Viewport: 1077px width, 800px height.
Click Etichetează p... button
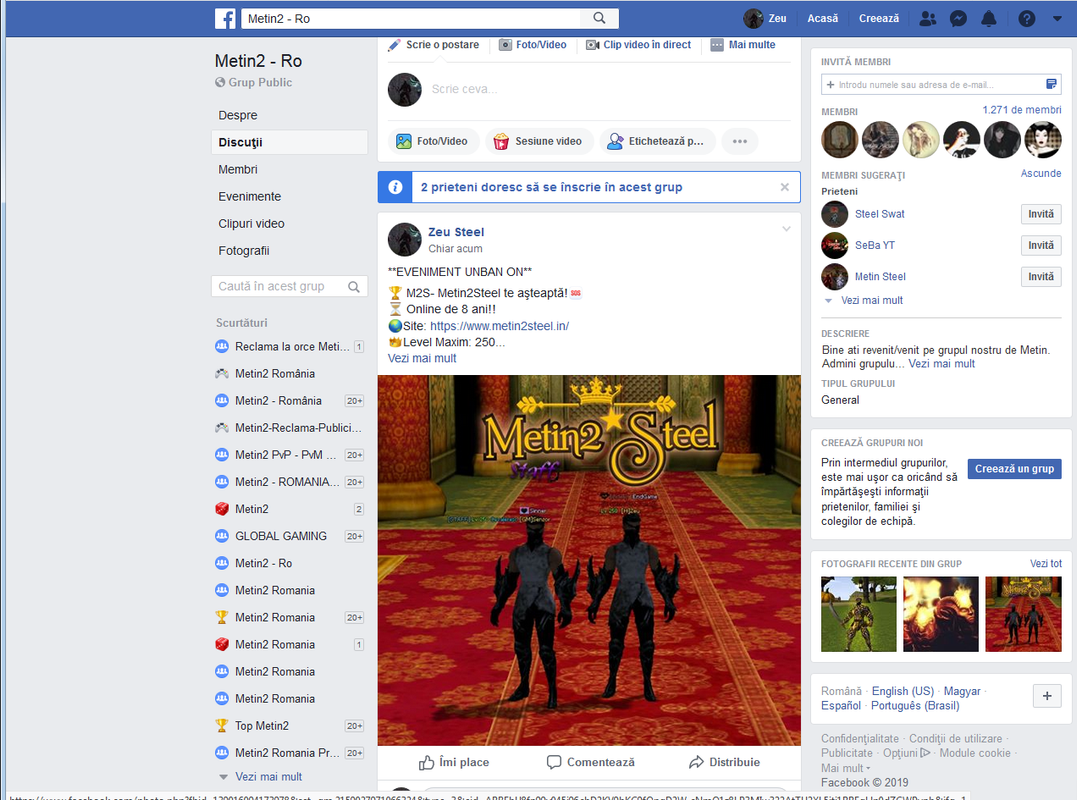[x=657, y=141]
